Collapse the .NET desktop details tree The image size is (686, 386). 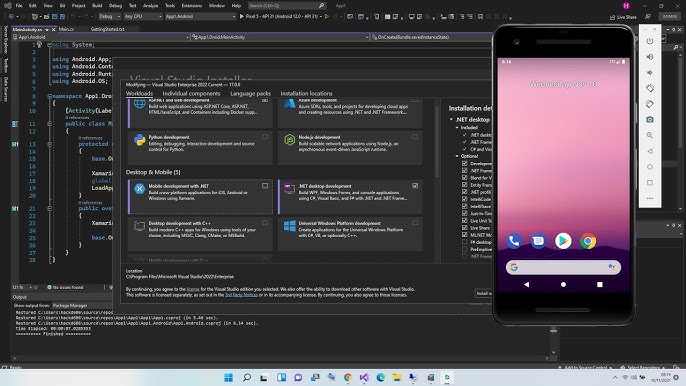coord(451,119)
